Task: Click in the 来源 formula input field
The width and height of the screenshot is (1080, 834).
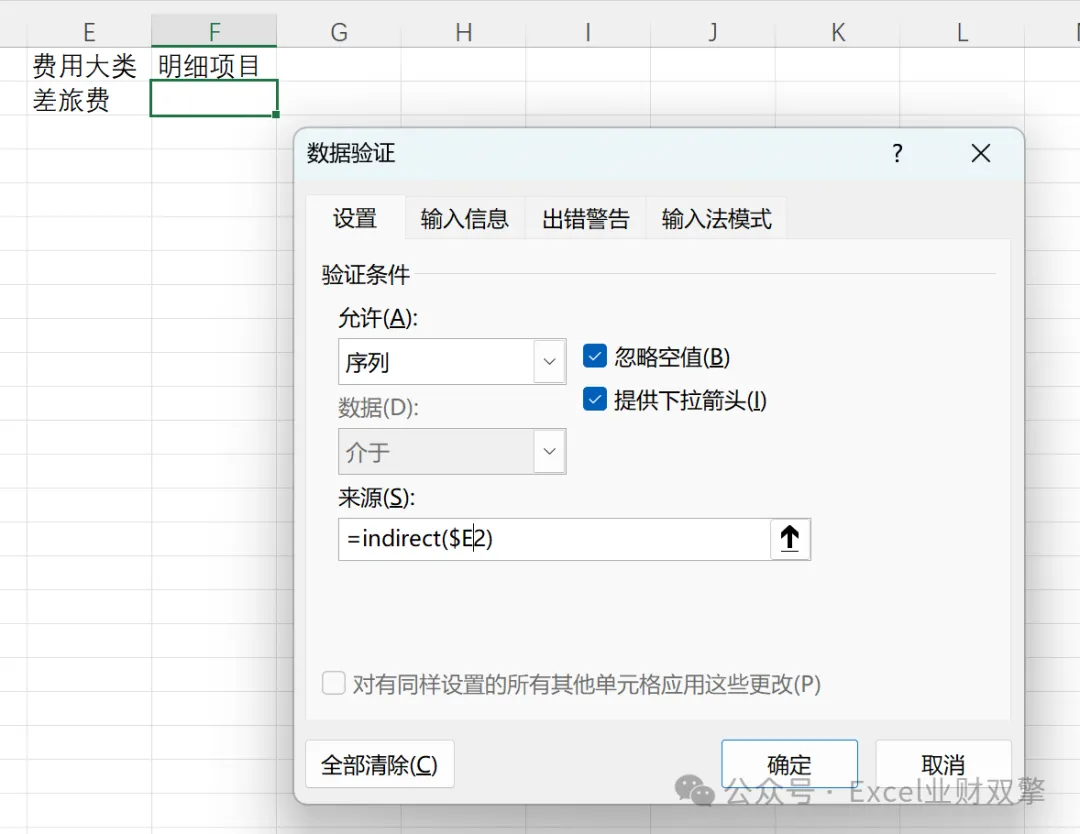Action: point(554,539)
